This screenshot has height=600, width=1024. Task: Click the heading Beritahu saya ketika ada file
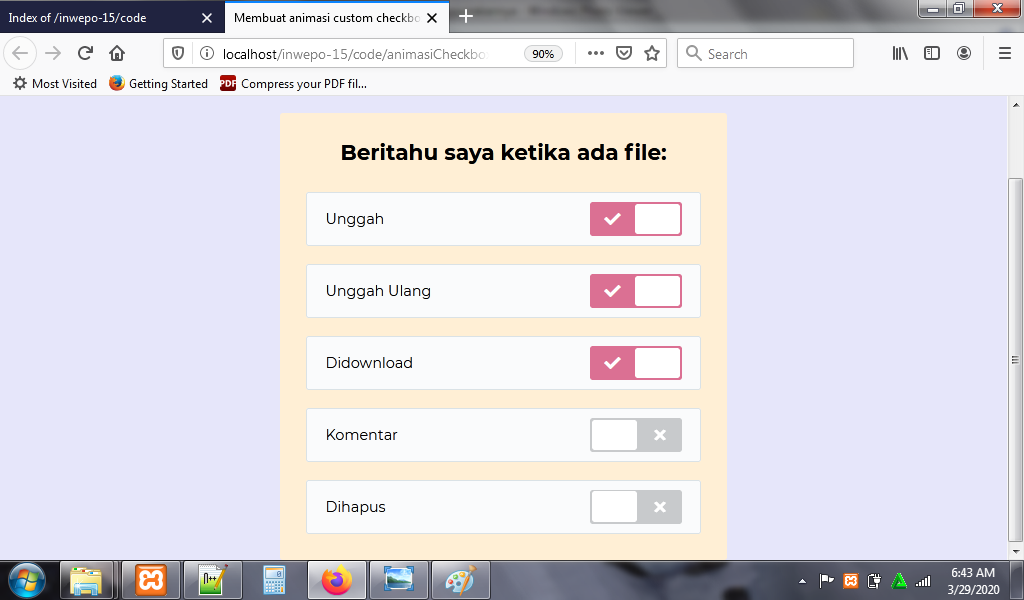tap(504, 153)
